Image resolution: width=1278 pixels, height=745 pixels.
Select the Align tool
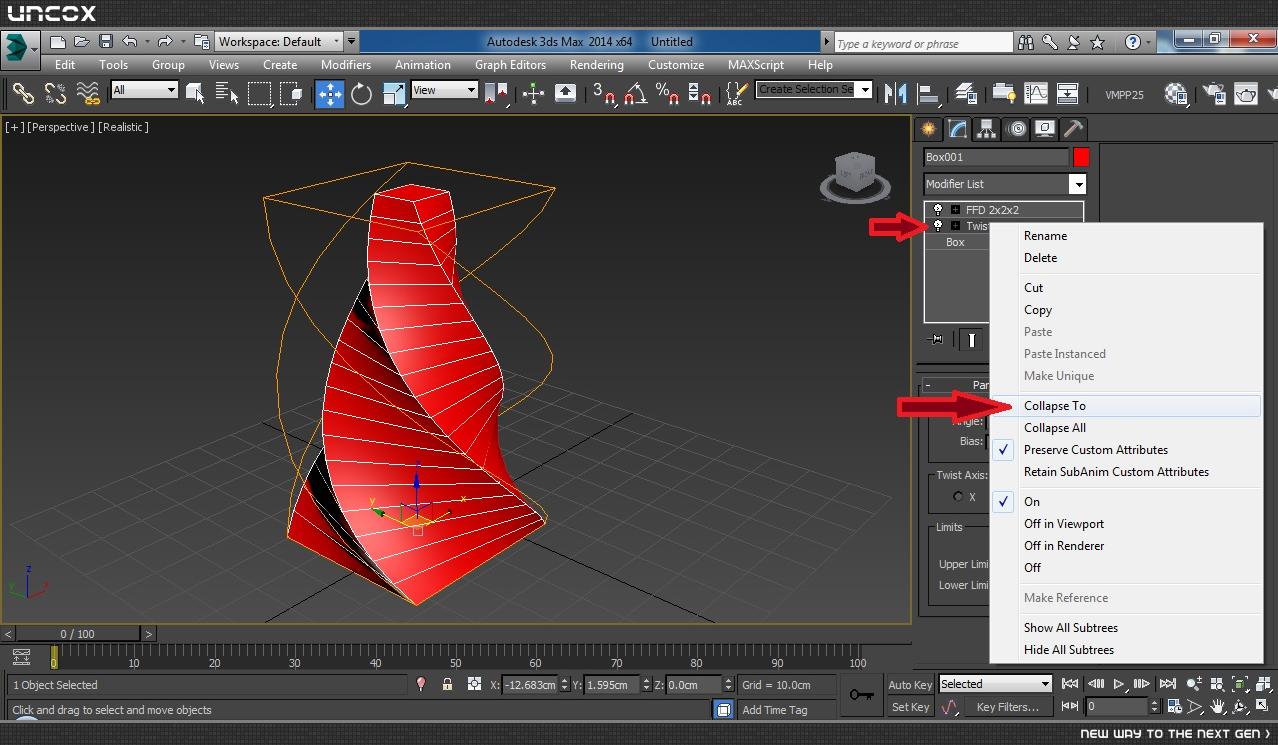(929, 94)
